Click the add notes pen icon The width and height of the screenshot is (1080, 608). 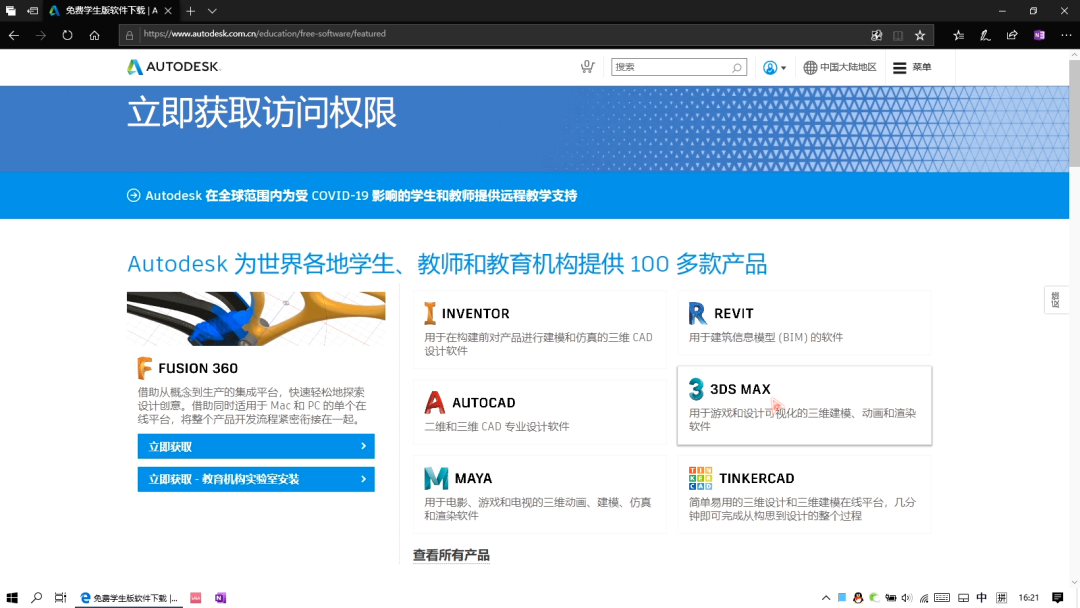click(985, 35)
